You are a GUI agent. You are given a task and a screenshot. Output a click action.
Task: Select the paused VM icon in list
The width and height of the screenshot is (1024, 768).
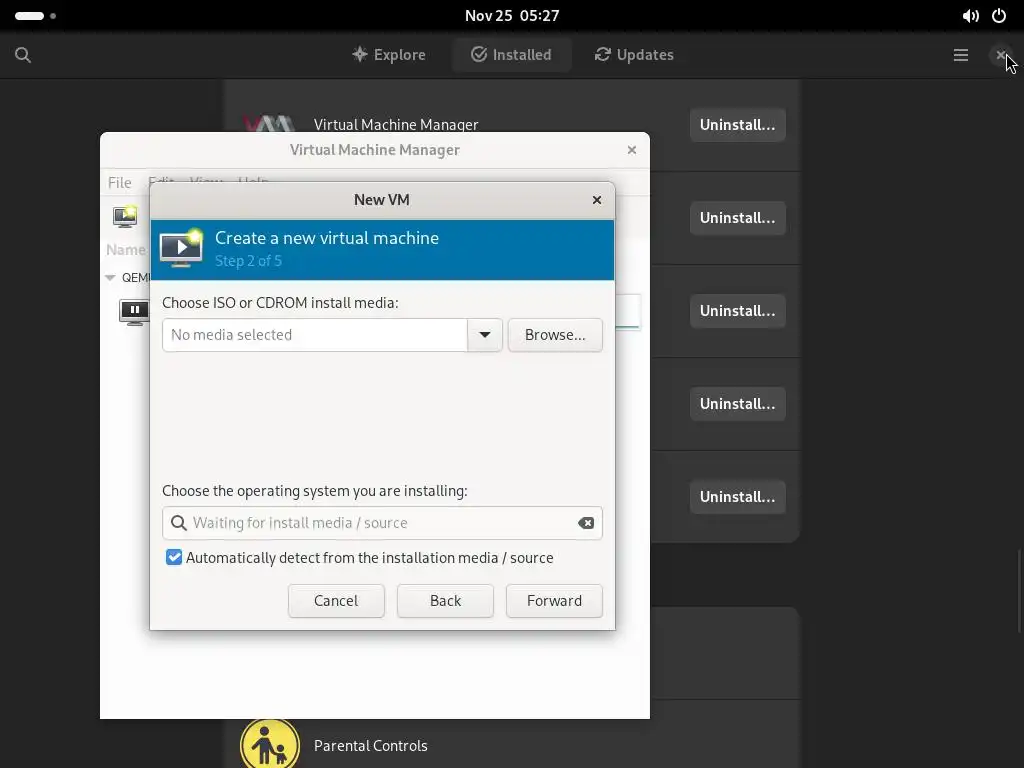(135, 312)
